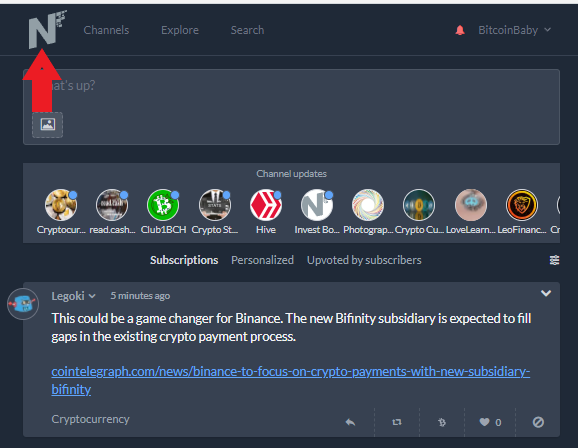Click the Channel updates heading
The image size is (578, 448).
pos(292,174)
